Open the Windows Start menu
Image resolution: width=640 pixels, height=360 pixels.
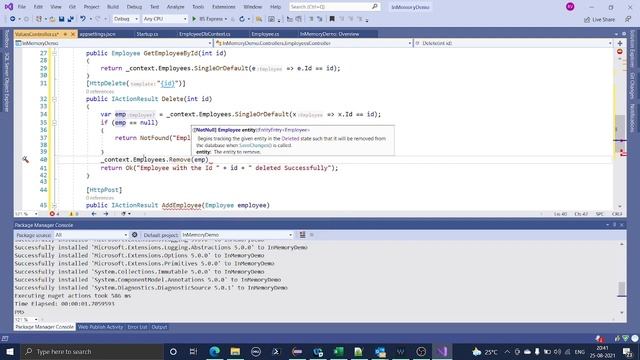[x=10, y=351]
